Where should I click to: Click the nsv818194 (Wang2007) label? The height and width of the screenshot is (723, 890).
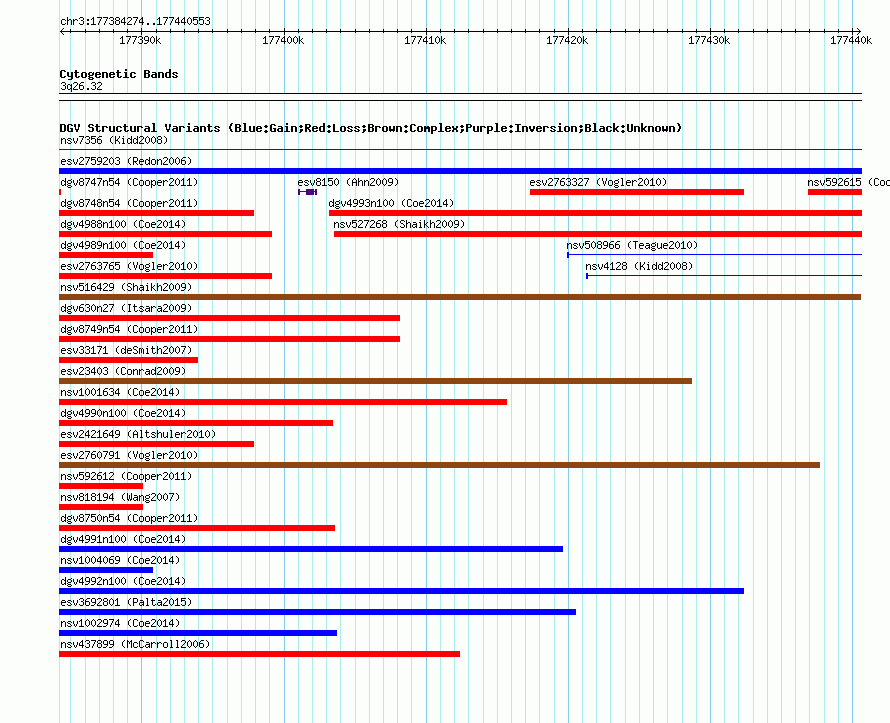pyautogui.click(x=120, y=497)
